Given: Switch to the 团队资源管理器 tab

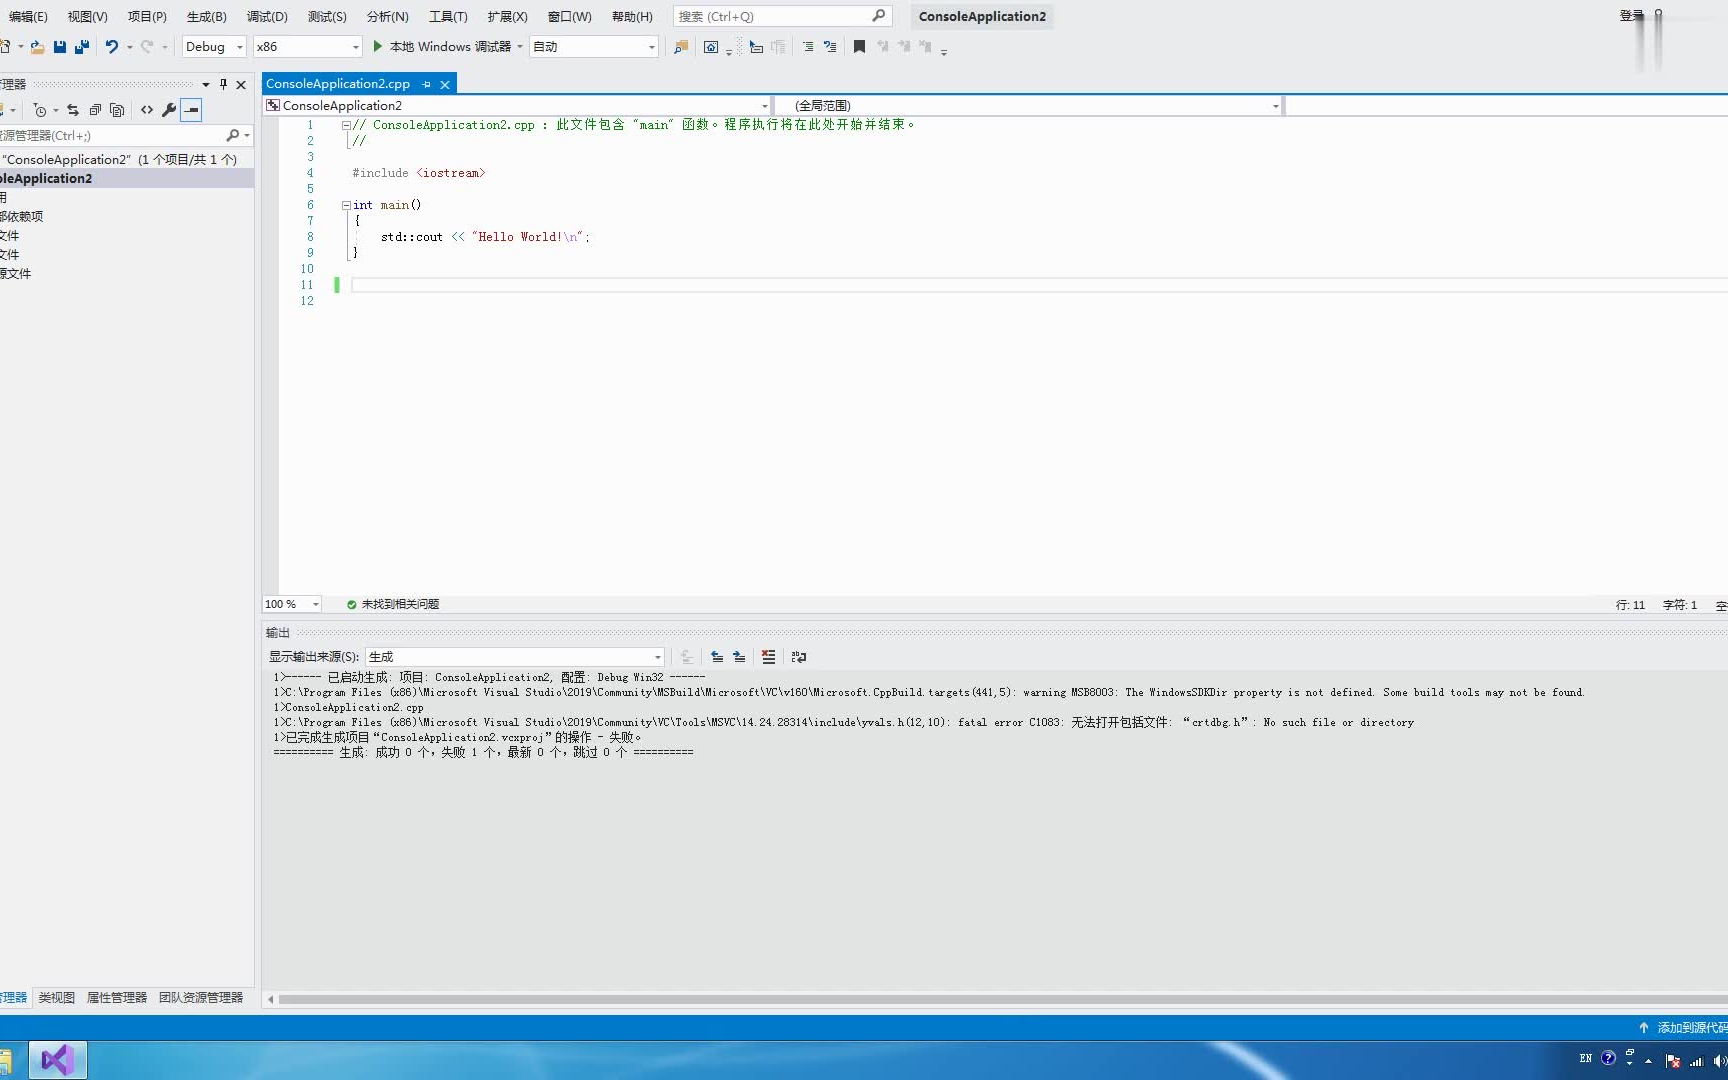Looking at the screenshot, I should click(x=201, y=997).
